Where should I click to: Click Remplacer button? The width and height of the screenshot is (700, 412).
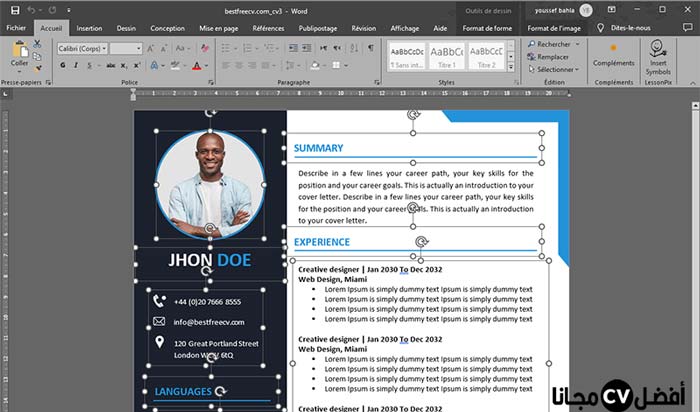(548, 57)
